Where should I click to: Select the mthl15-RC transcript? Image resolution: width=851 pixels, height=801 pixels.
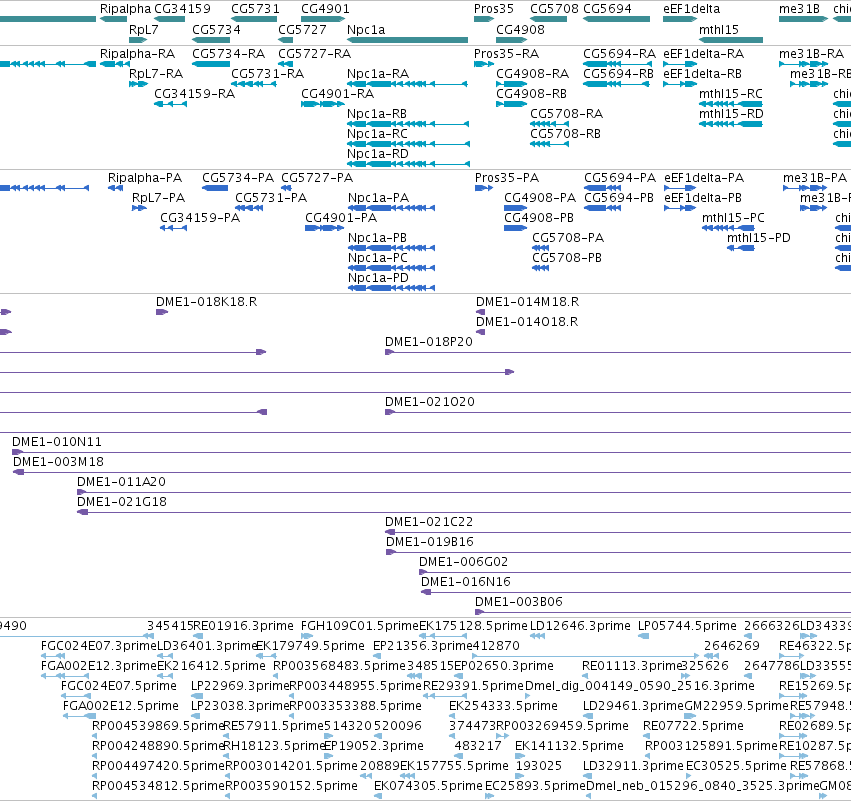731,104
